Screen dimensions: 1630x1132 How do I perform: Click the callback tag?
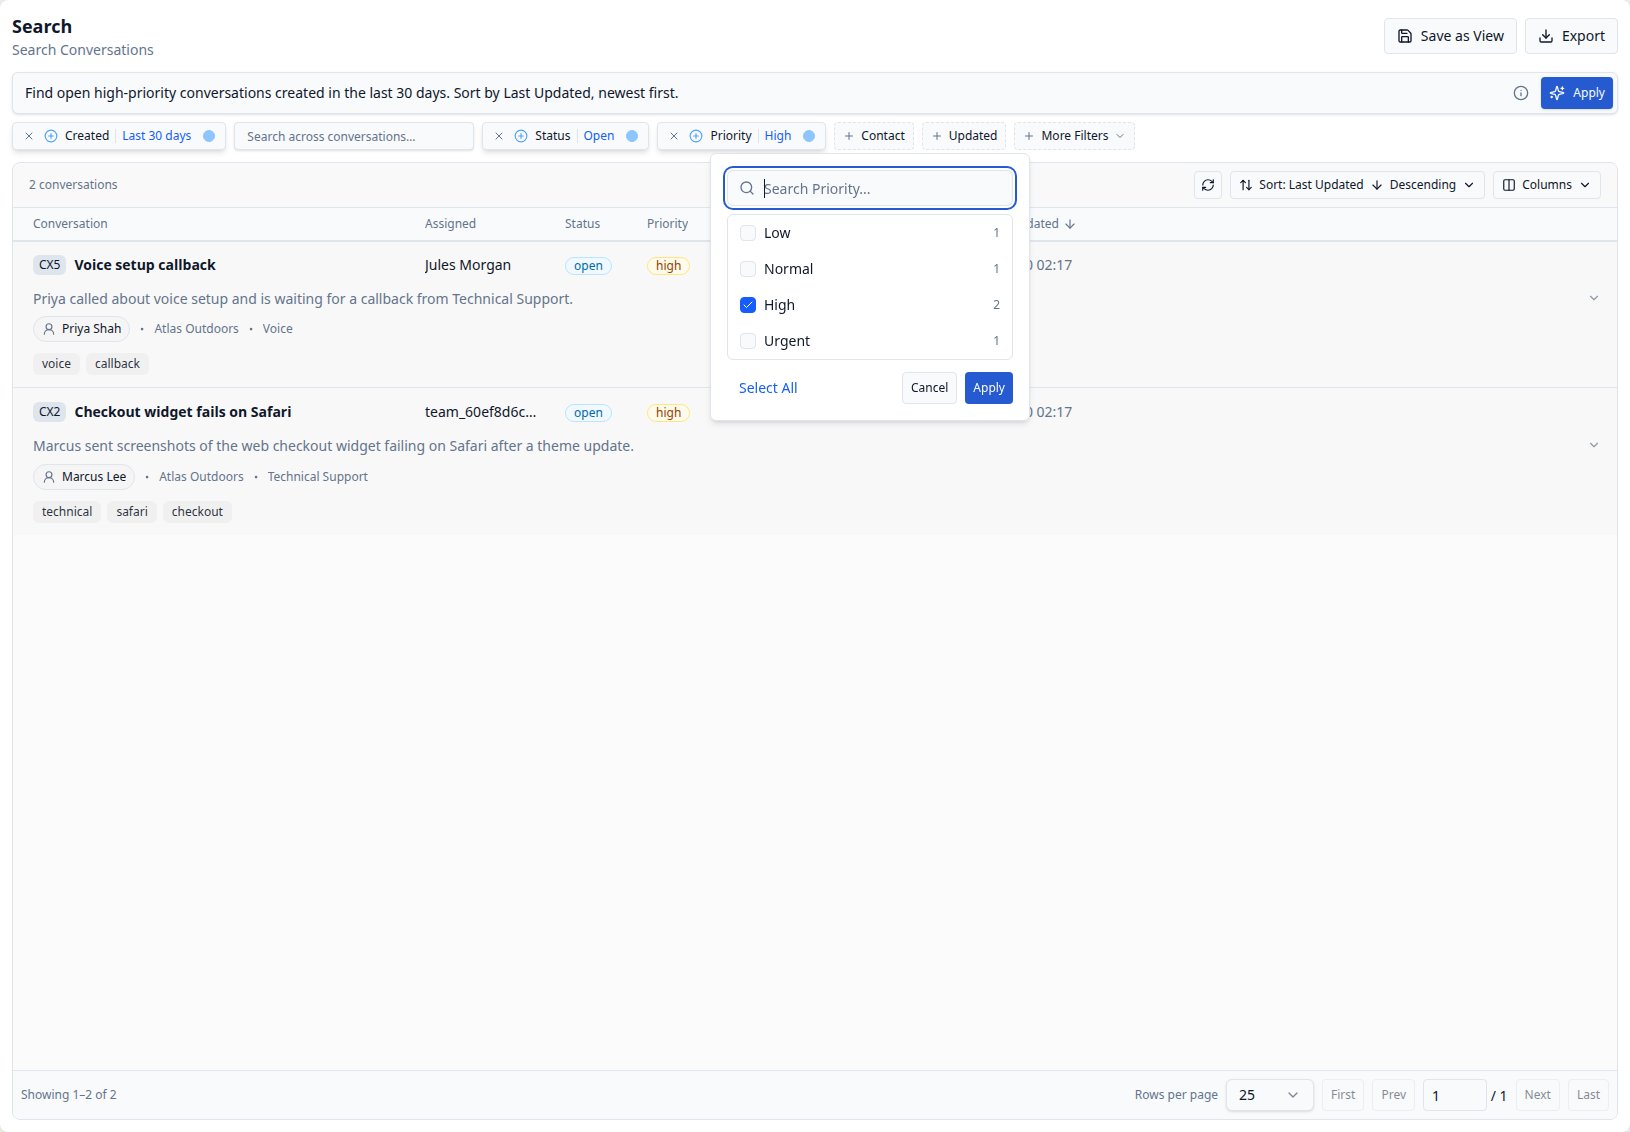point(117,364)
